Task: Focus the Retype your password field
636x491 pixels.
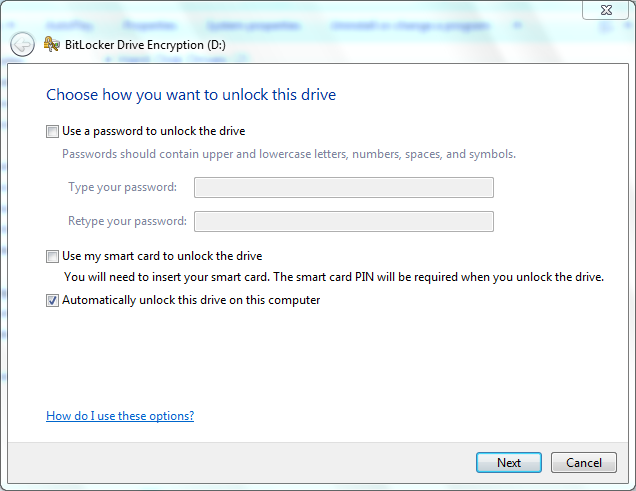Action: click(344, 221)
